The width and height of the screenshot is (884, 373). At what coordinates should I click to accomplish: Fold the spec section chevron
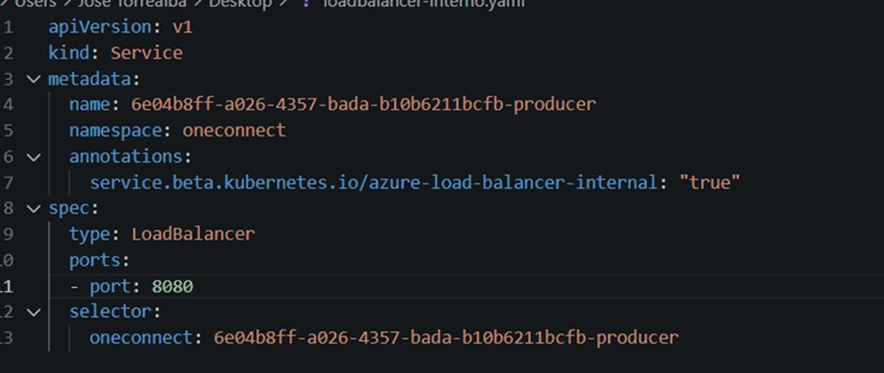(34, 209)
